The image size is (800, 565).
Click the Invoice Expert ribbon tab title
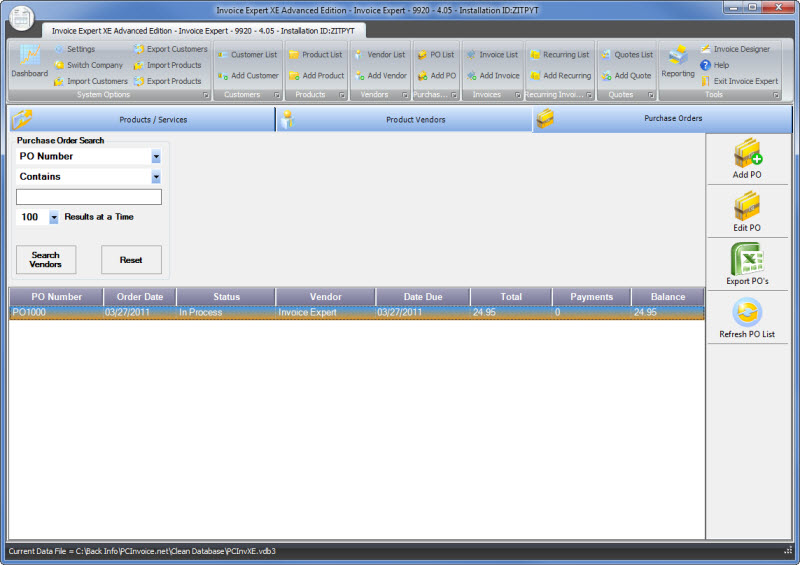[x=203, y=31]
